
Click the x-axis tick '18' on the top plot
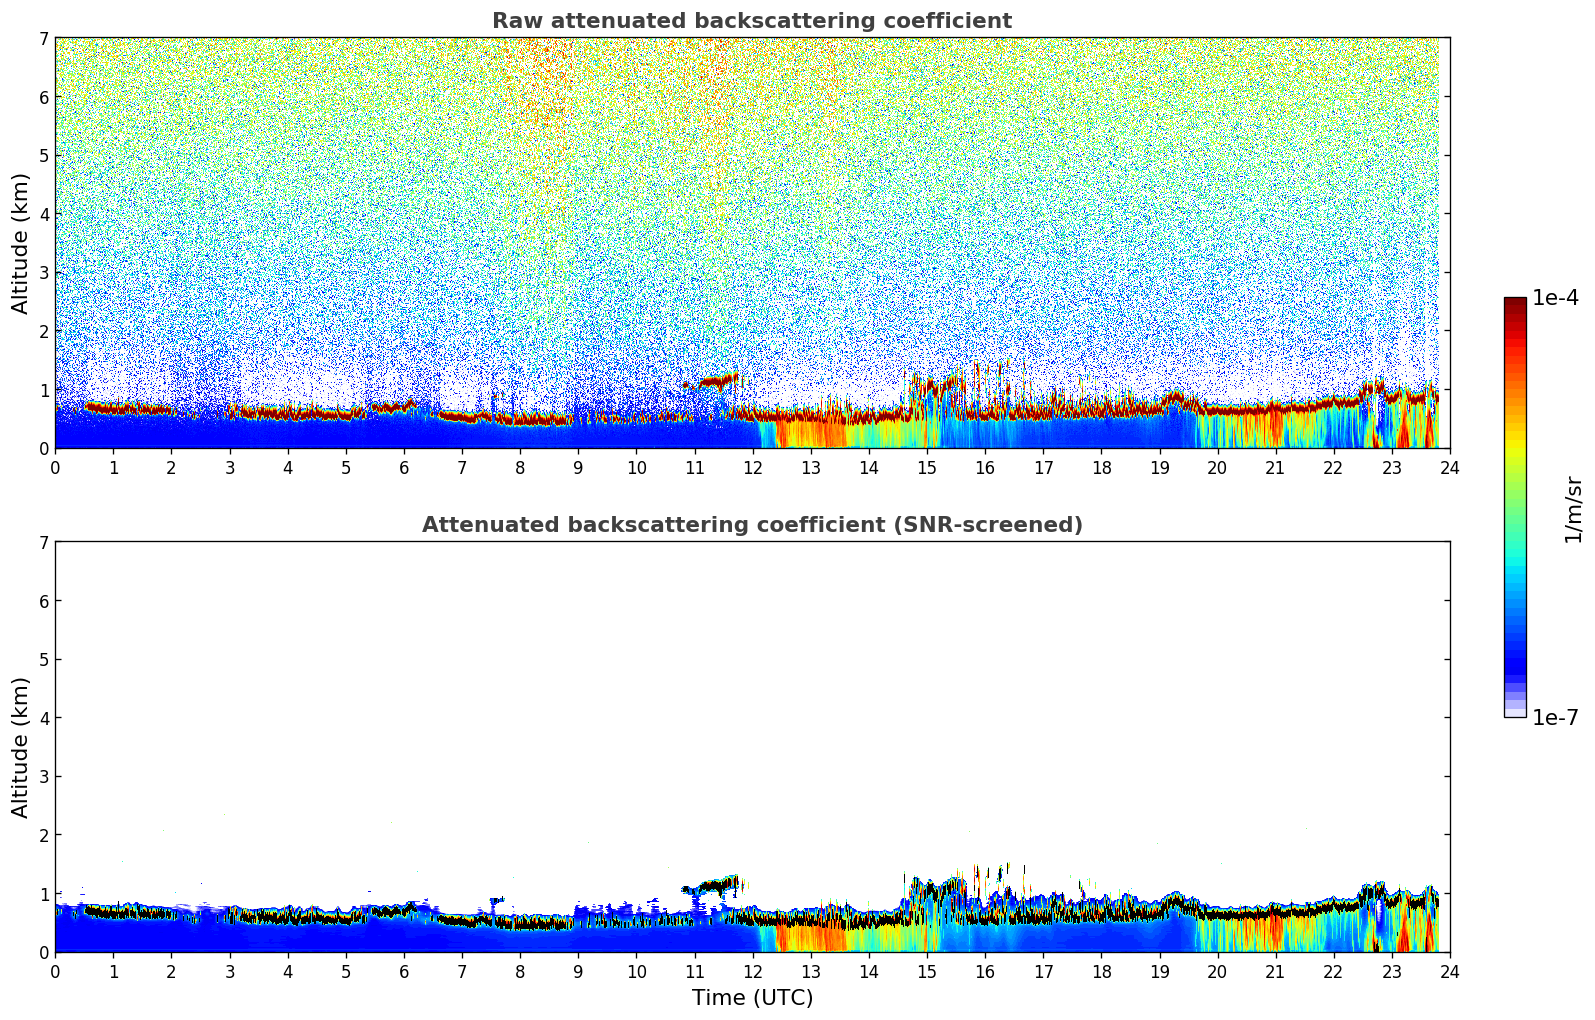pos(1101,467)
